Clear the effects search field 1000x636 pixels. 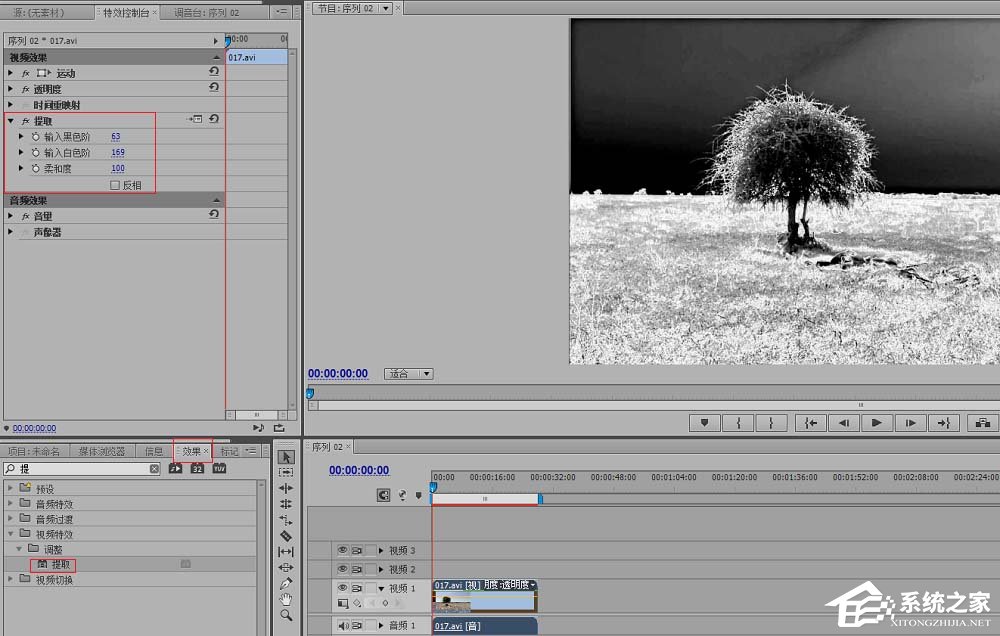[x=154, y=468]
